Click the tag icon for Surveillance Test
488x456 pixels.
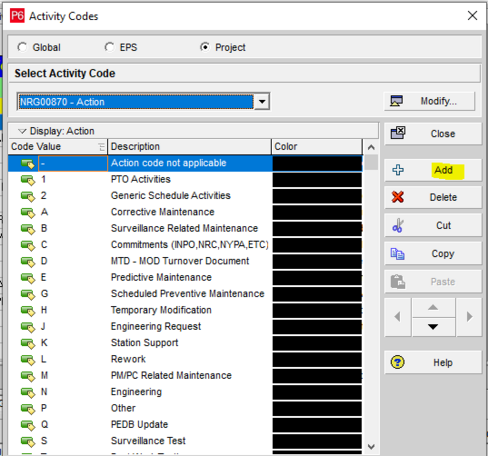(x=28, y=441)
